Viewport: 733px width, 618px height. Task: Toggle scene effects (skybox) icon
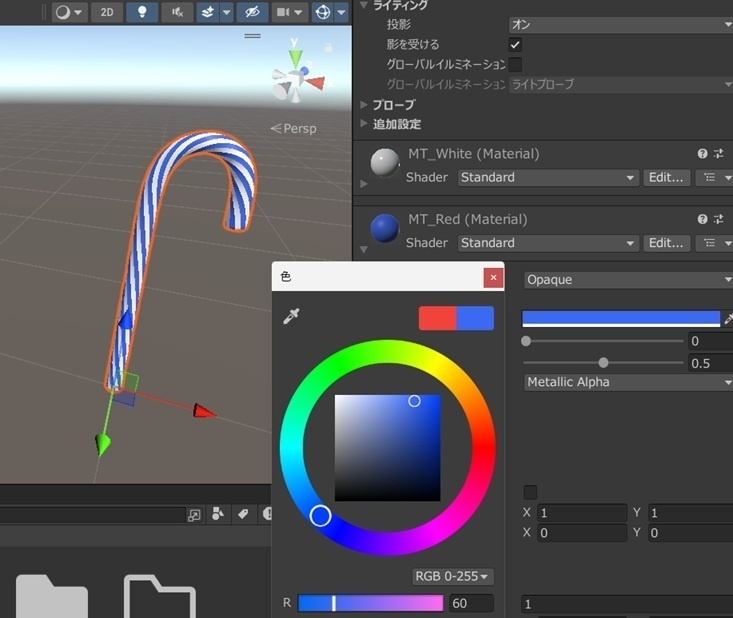tap(208, 12)
